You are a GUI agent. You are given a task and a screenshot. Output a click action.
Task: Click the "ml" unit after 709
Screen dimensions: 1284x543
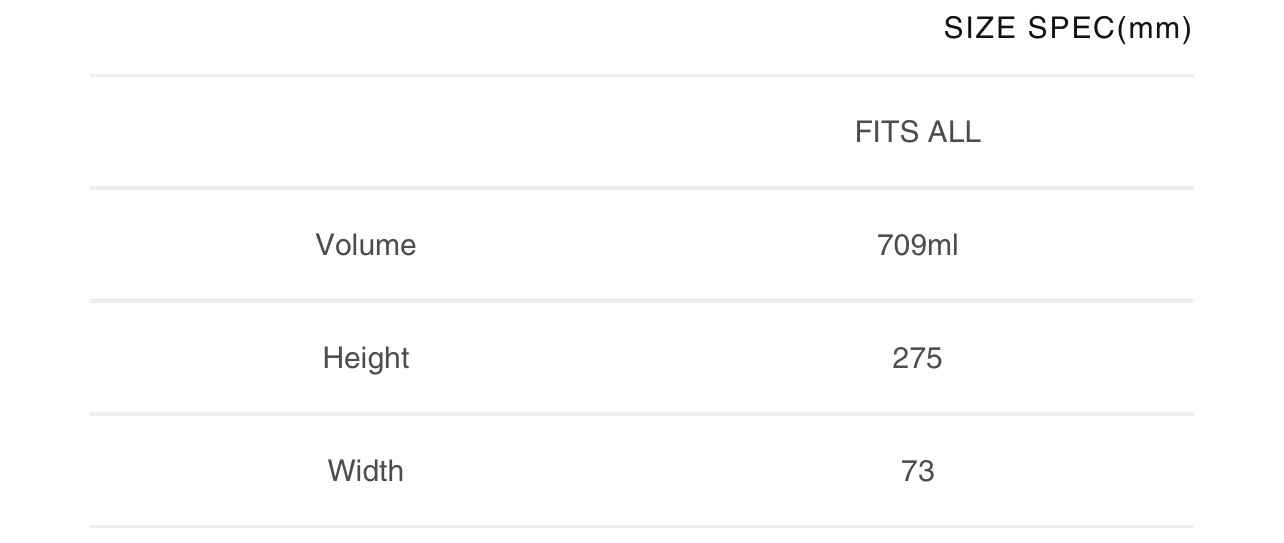click(942, 245)
